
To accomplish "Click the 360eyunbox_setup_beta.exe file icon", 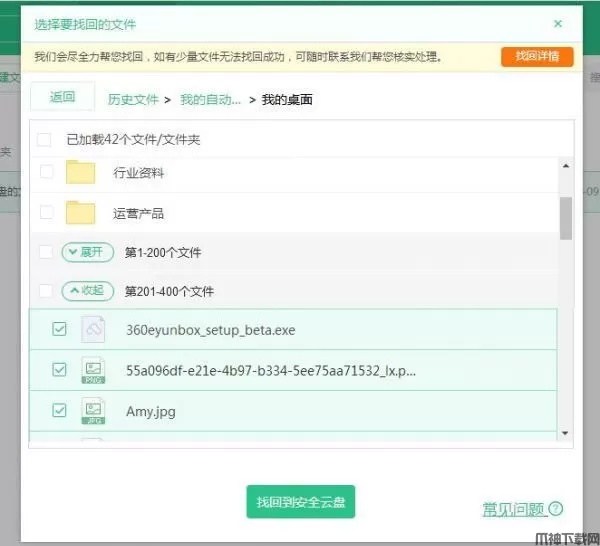I will (x=93, y=330).
